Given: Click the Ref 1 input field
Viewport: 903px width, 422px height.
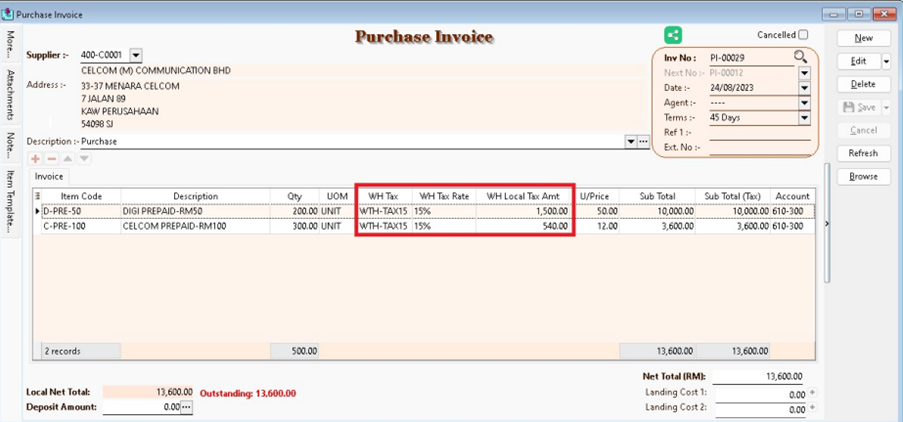Looking at the screenshot, I should (757, 132).
